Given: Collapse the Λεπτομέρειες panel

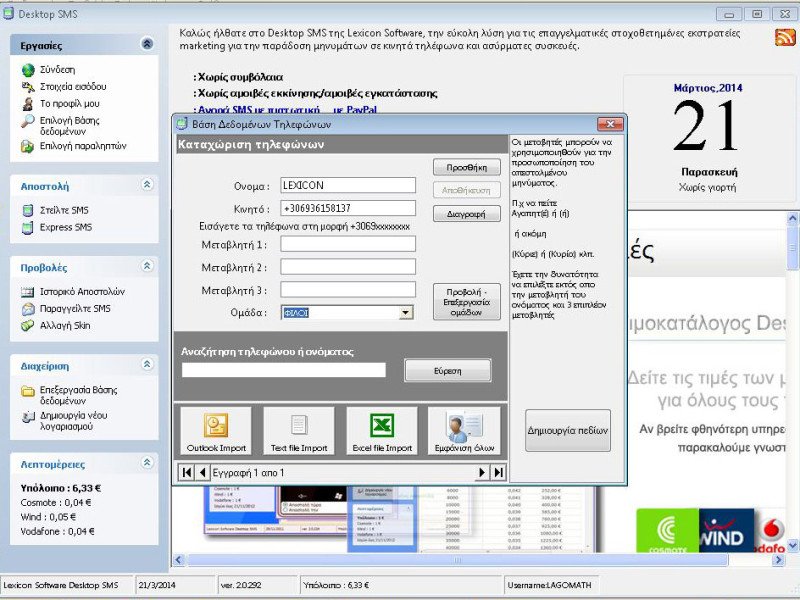Looking at the screenshot, I should pyautogui.click(x=147, y=463).
